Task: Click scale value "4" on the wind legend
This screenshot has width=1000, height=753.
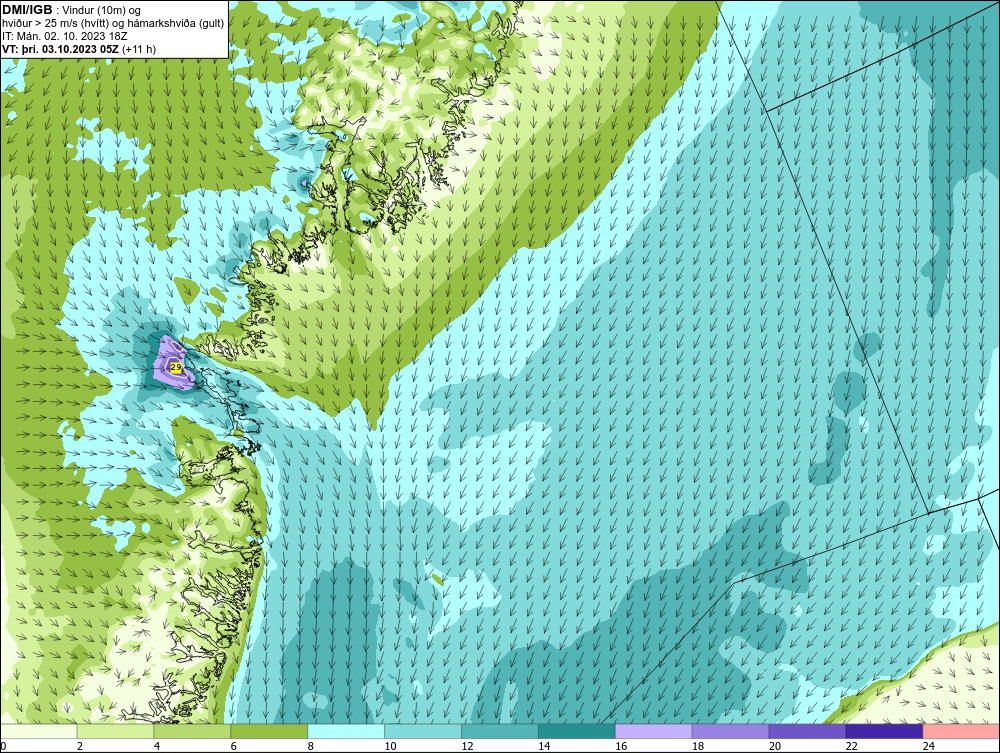Action: pos(157,746)
